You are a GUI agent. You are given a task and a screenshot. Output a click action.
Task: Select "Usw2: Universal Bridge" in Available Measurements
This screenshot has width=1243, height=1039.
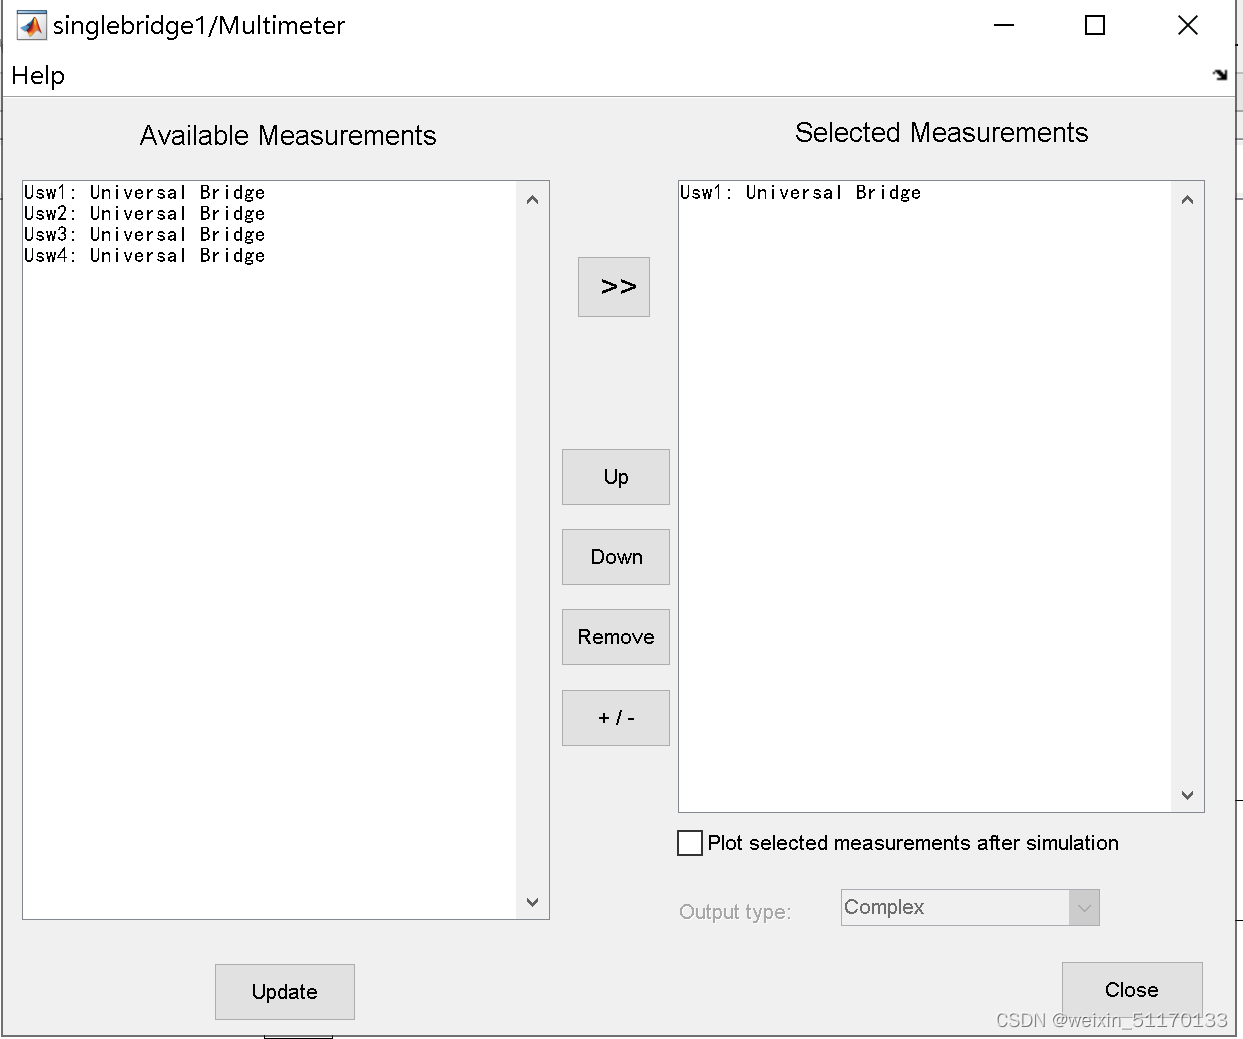pos(143,213)
